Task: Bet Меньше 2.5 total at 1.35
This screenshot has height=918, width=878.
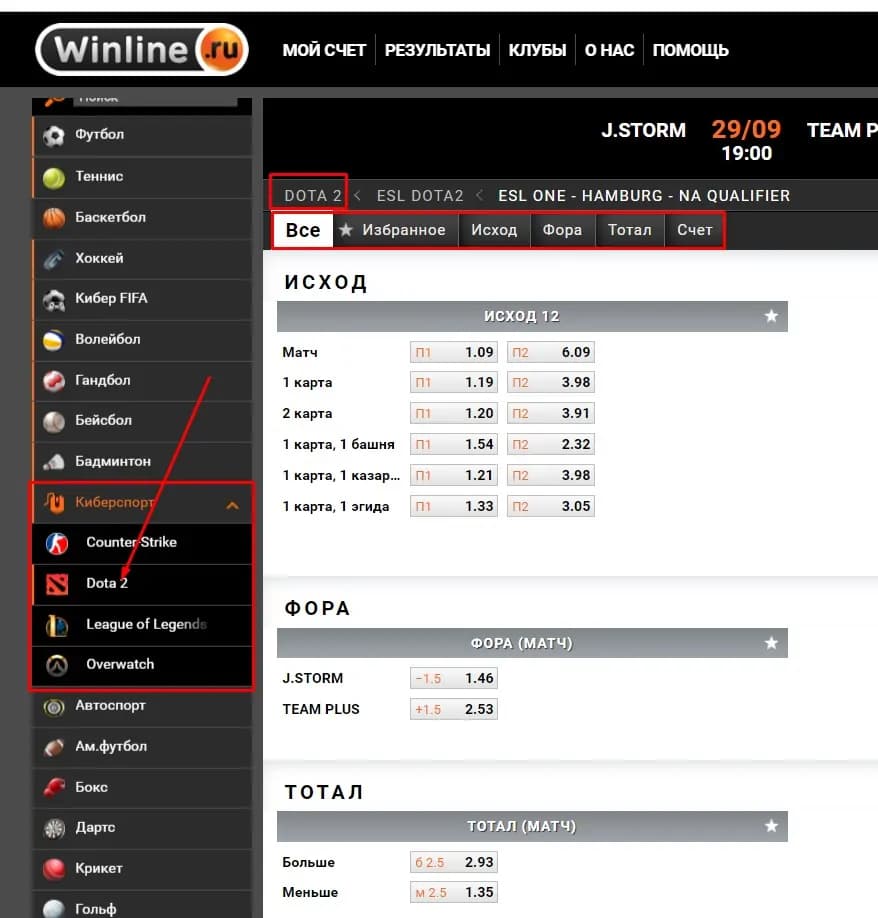Action: click(x=454, y=893)
